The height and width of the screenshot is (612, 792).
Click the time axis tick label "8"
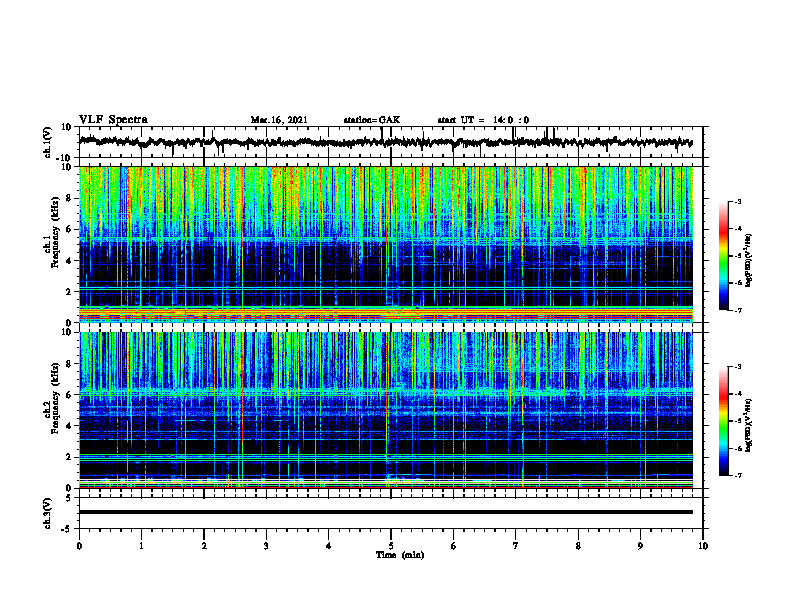578,546
